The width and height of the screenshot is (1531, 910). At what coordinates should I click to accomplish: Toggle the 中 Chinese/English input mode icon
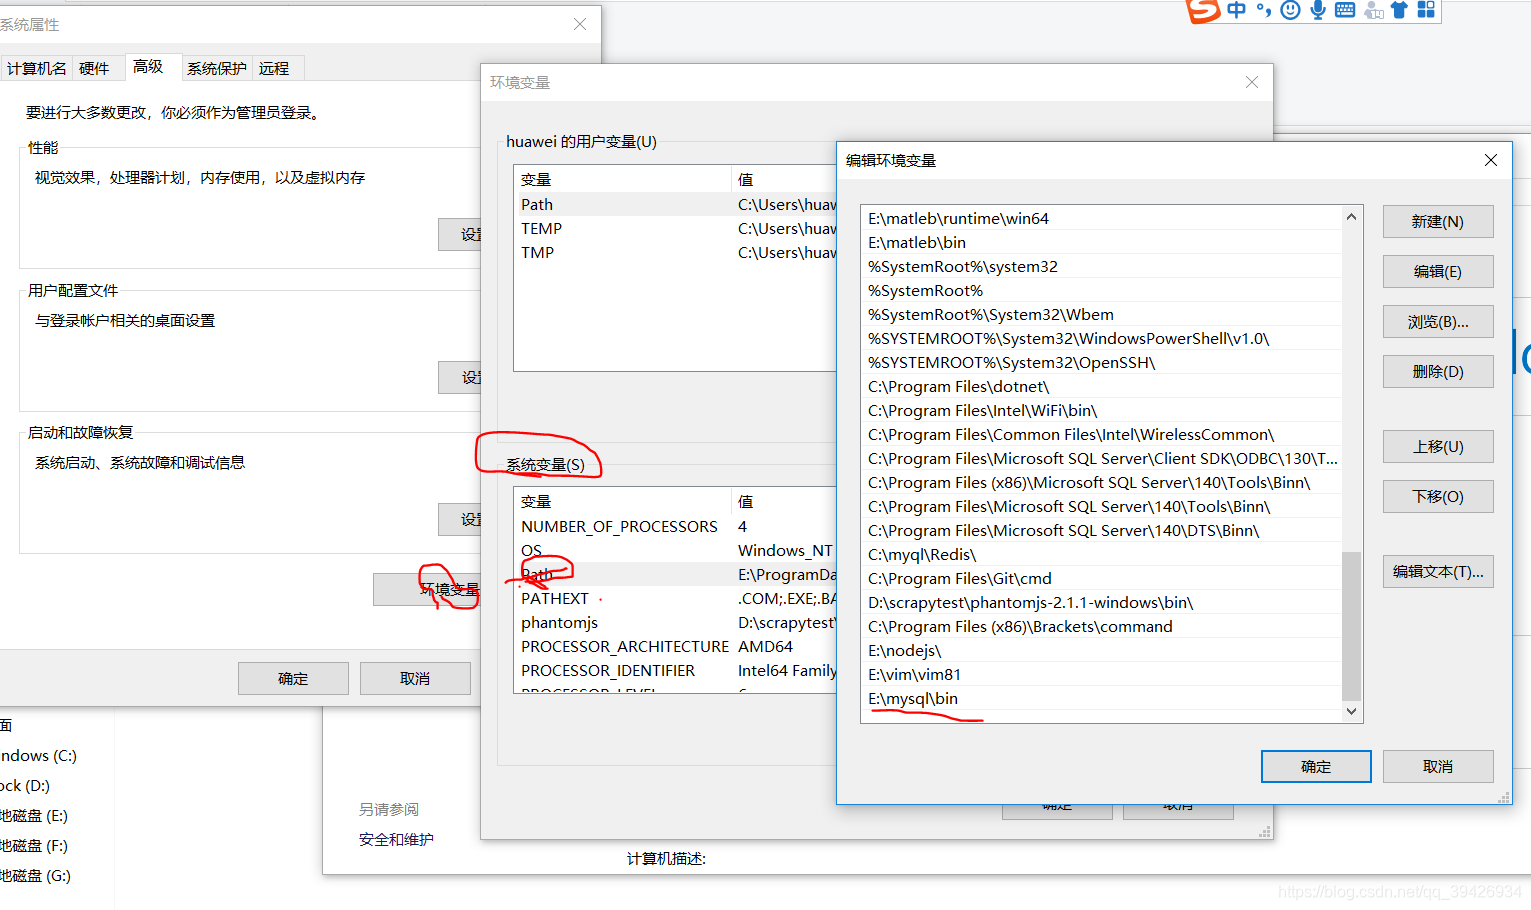point(1237,10)
